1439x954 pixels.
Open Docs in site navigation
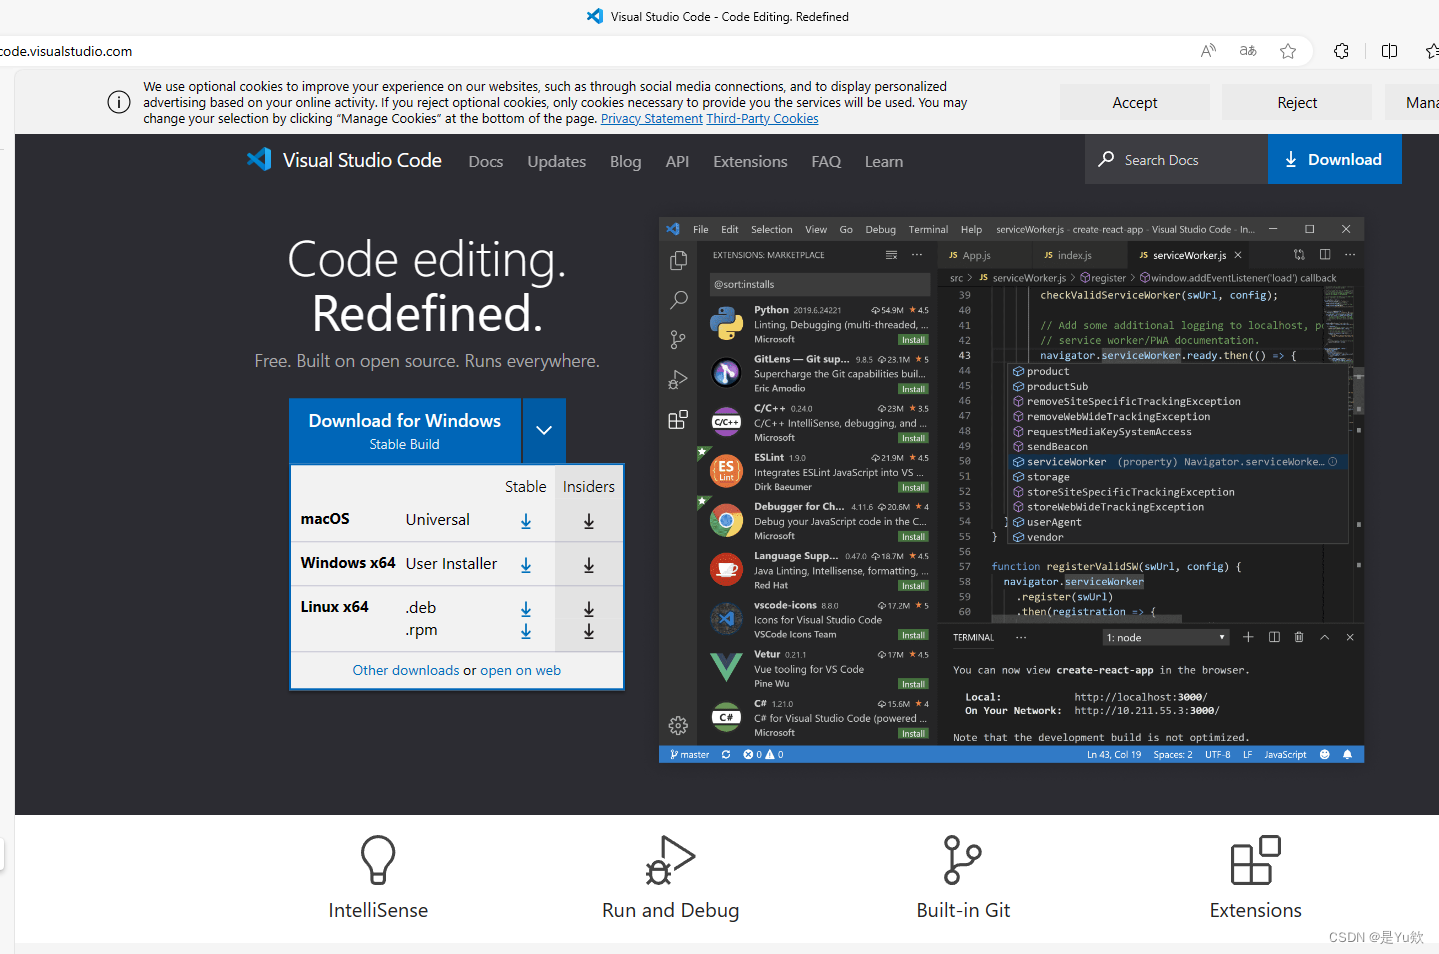(x=486, y=161)
